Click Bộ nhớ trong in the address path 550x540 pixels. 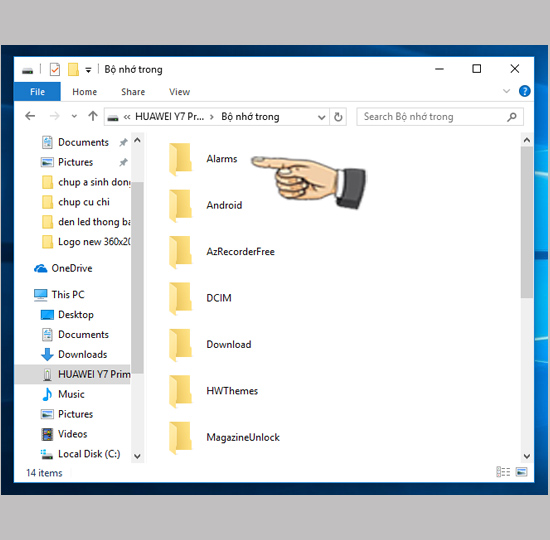[250, 116]
